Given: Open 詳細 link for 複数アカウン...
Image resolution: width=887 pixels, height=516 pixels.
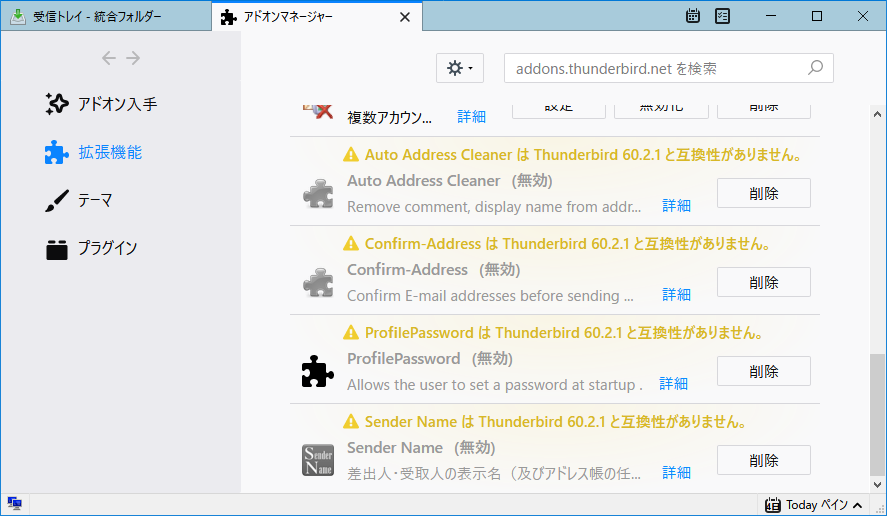Looking at the screenshot, I should click(x=471, y=117).
